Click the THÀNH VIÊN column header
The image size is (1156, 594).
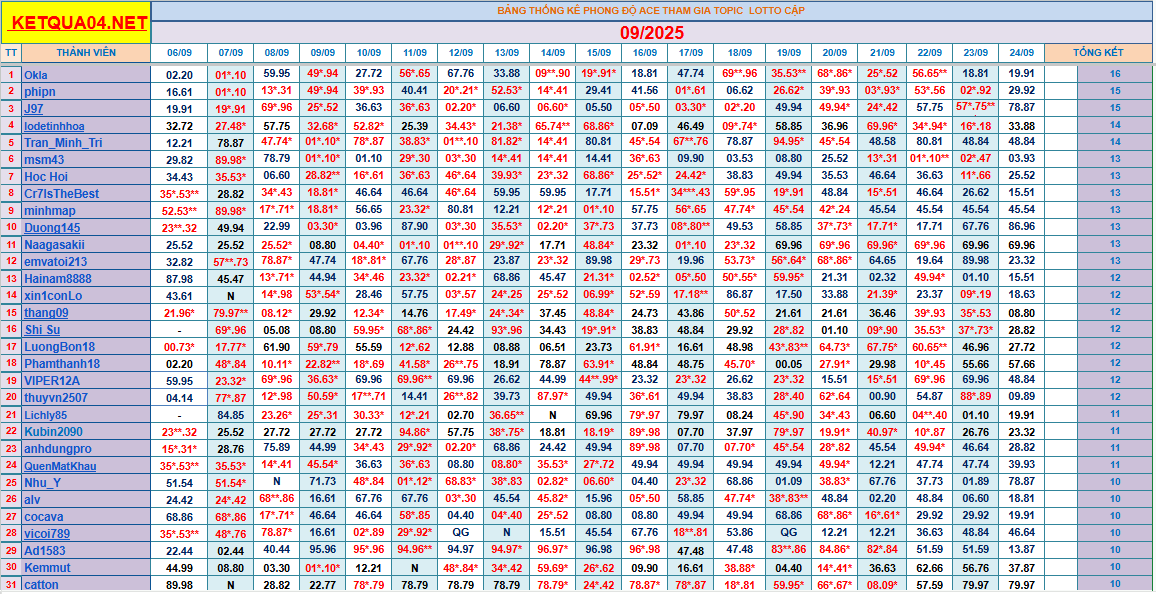tap(85, 52)
